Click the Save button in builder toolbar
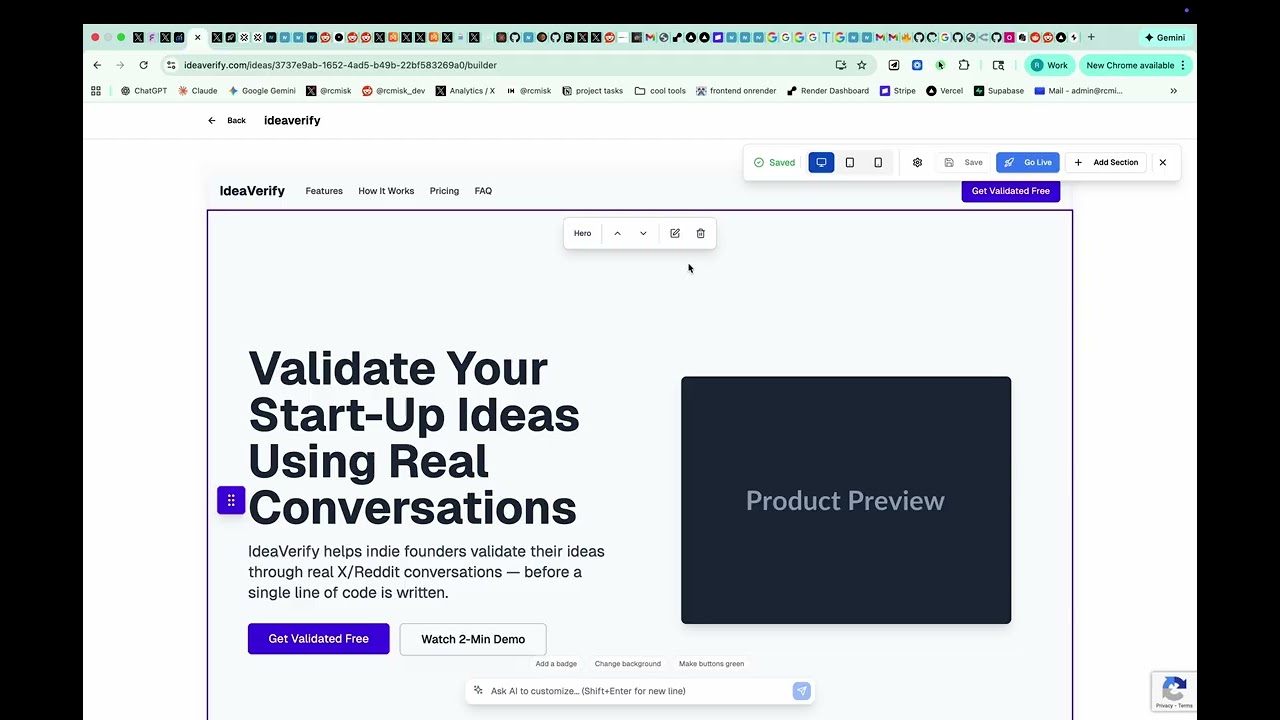Screen dimensions: 1280x720 (964, 162)
